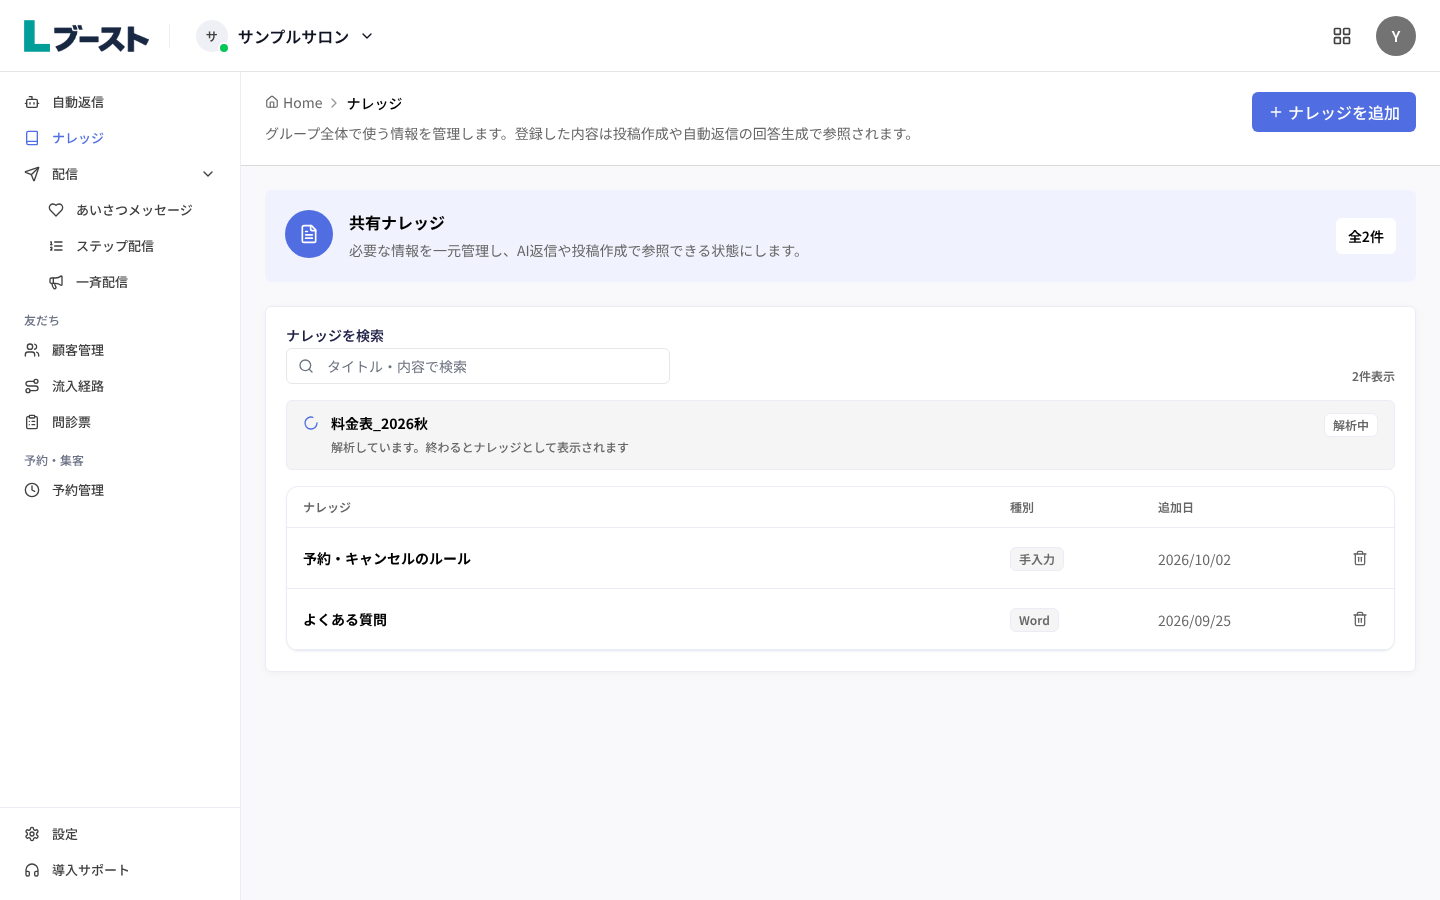
Task: Focus the タイトル・内容で検索 search field
Action: tap(478, 366)
